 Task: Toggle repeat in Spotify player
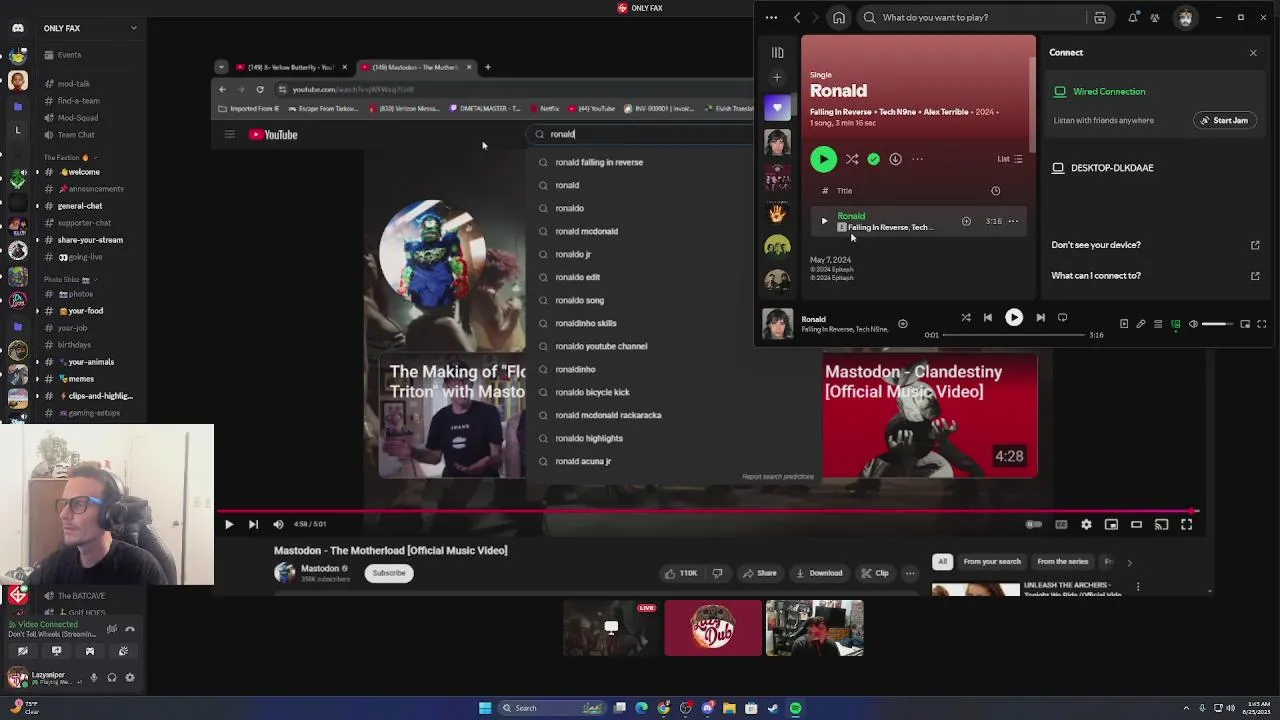click(1062, 318)
